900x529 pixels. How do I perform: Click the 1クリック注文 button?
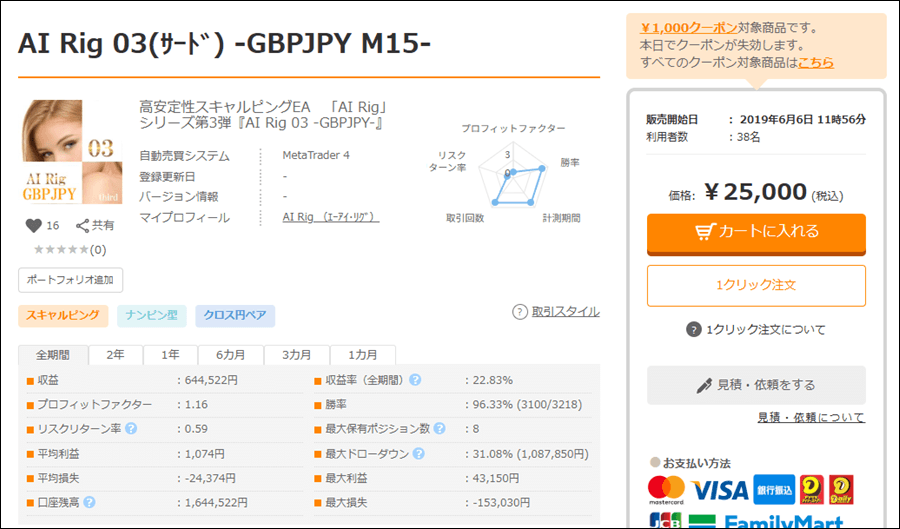point(756,285)
